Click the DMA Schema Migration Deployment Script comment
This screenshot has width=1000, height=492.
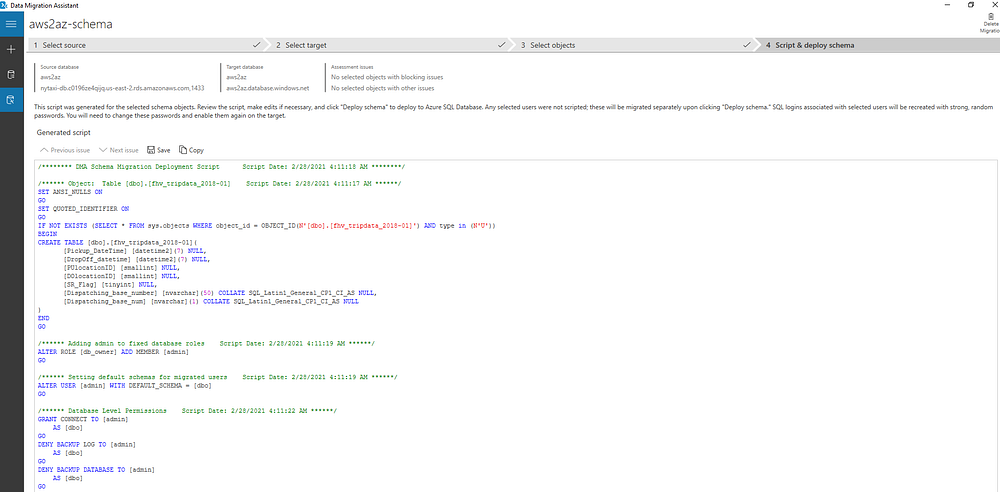tap(221, 166)
